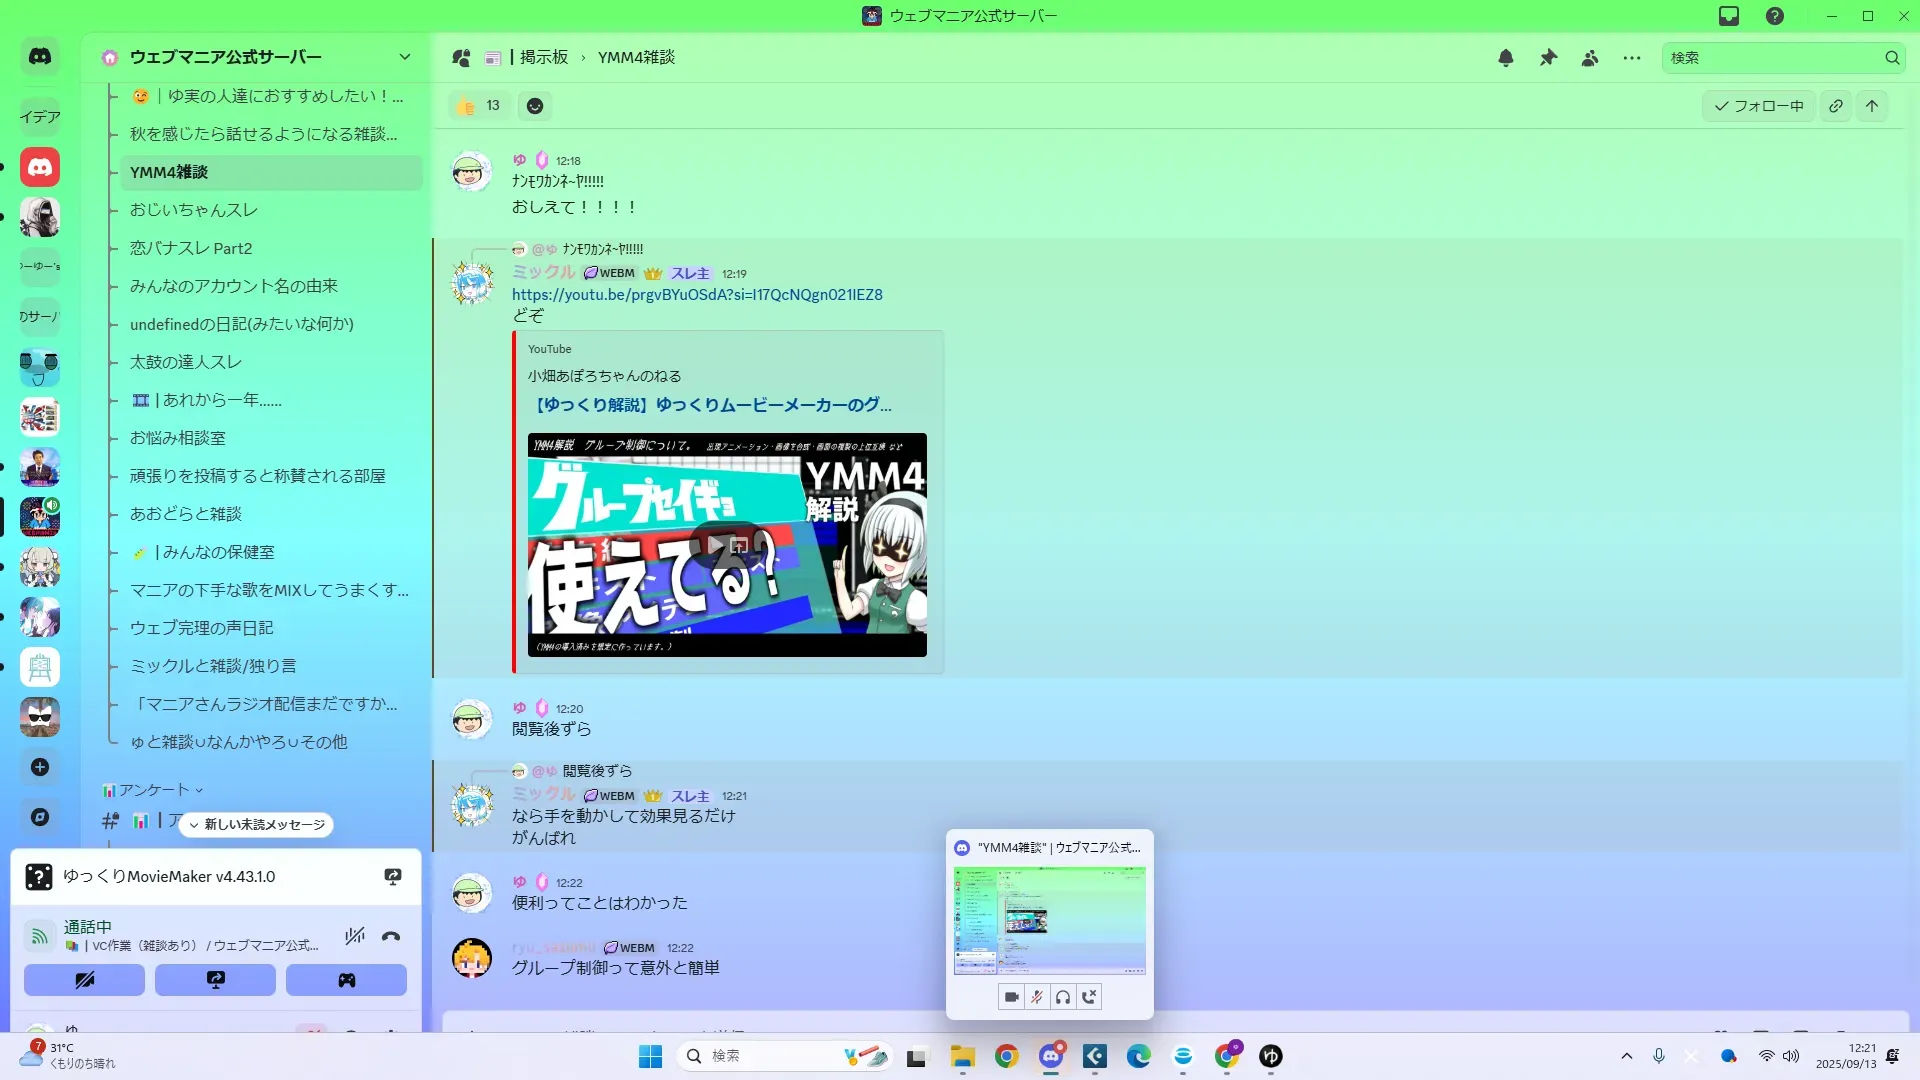Open the おじいちゃんスレ thread

[x=194, y=210]
